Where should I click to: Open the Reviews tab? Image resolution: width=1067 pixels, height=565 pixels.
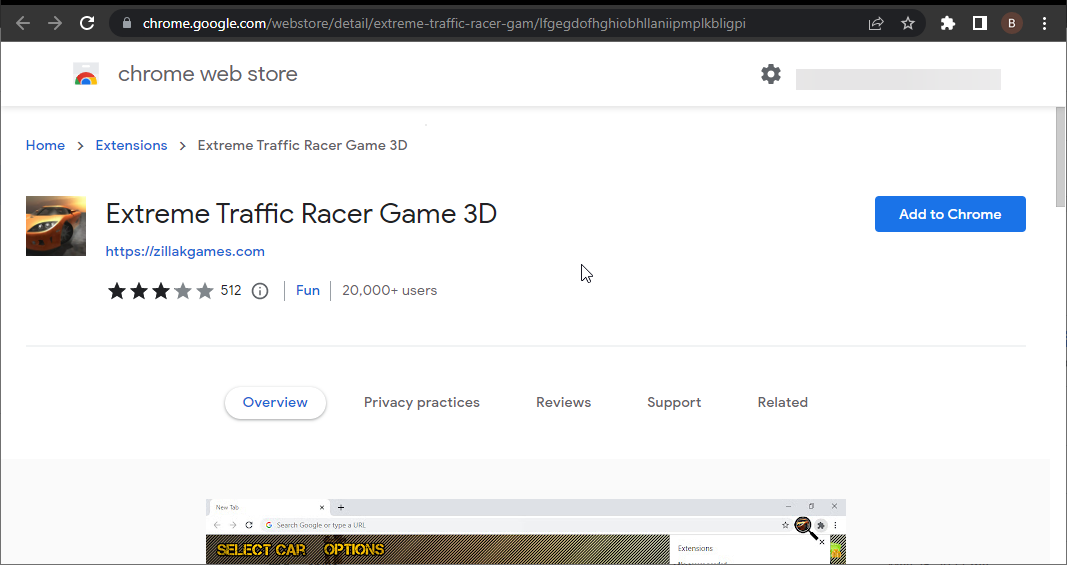pos(563,402)
